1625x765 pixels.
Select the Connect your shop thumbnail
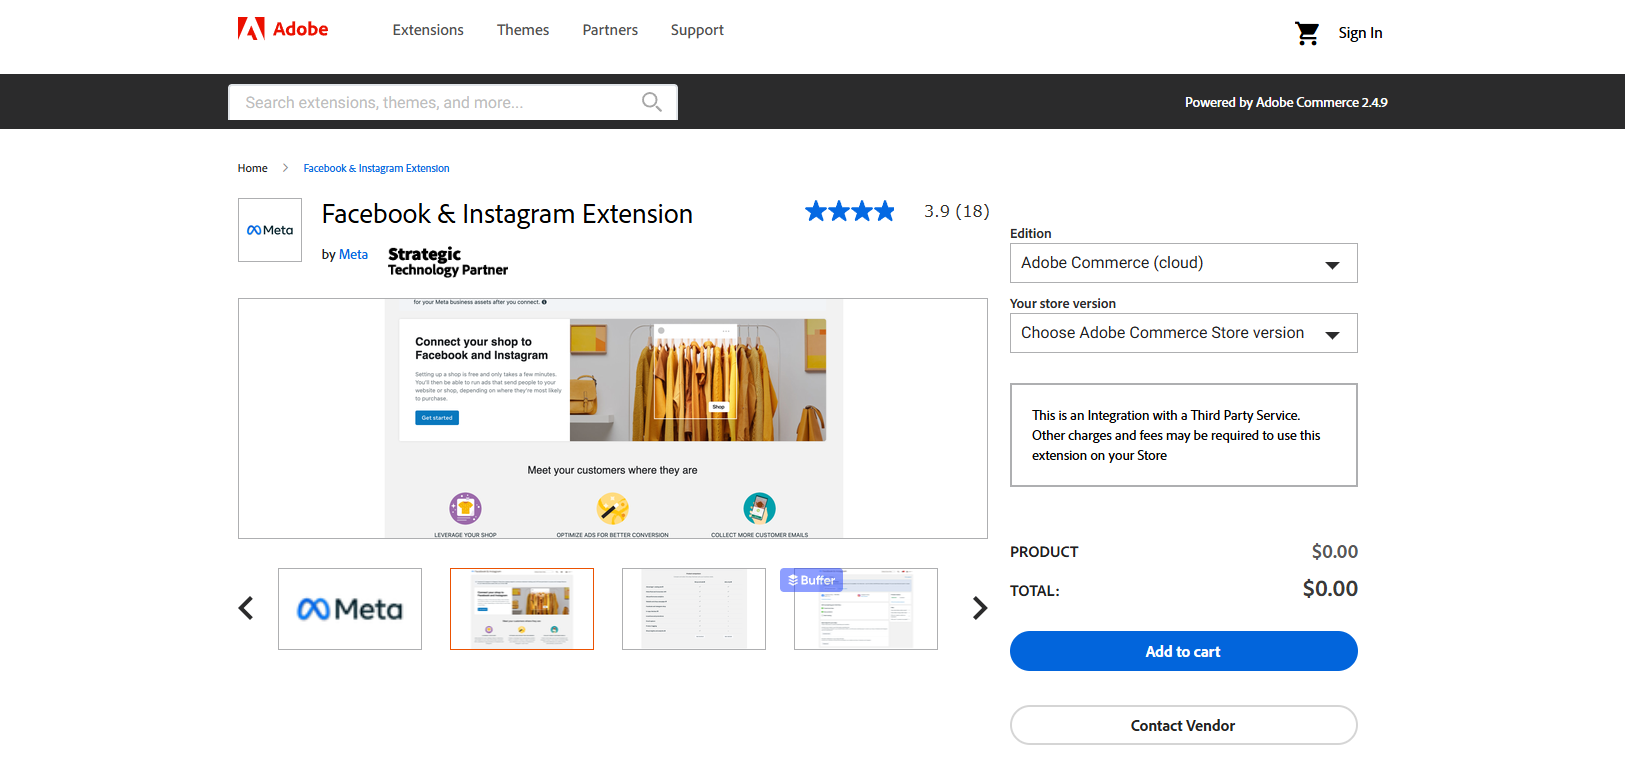click(522, 609)
